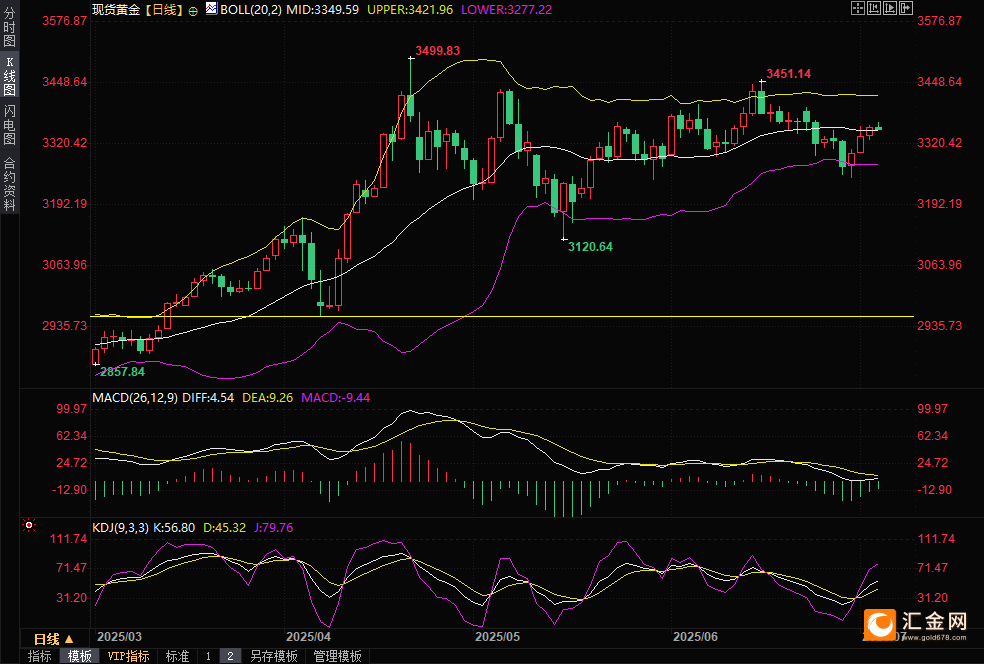Open the MACD(26,12,9) indicator settings
The height and width of the screenshot is (664, 984).
(x=135, y=398)
